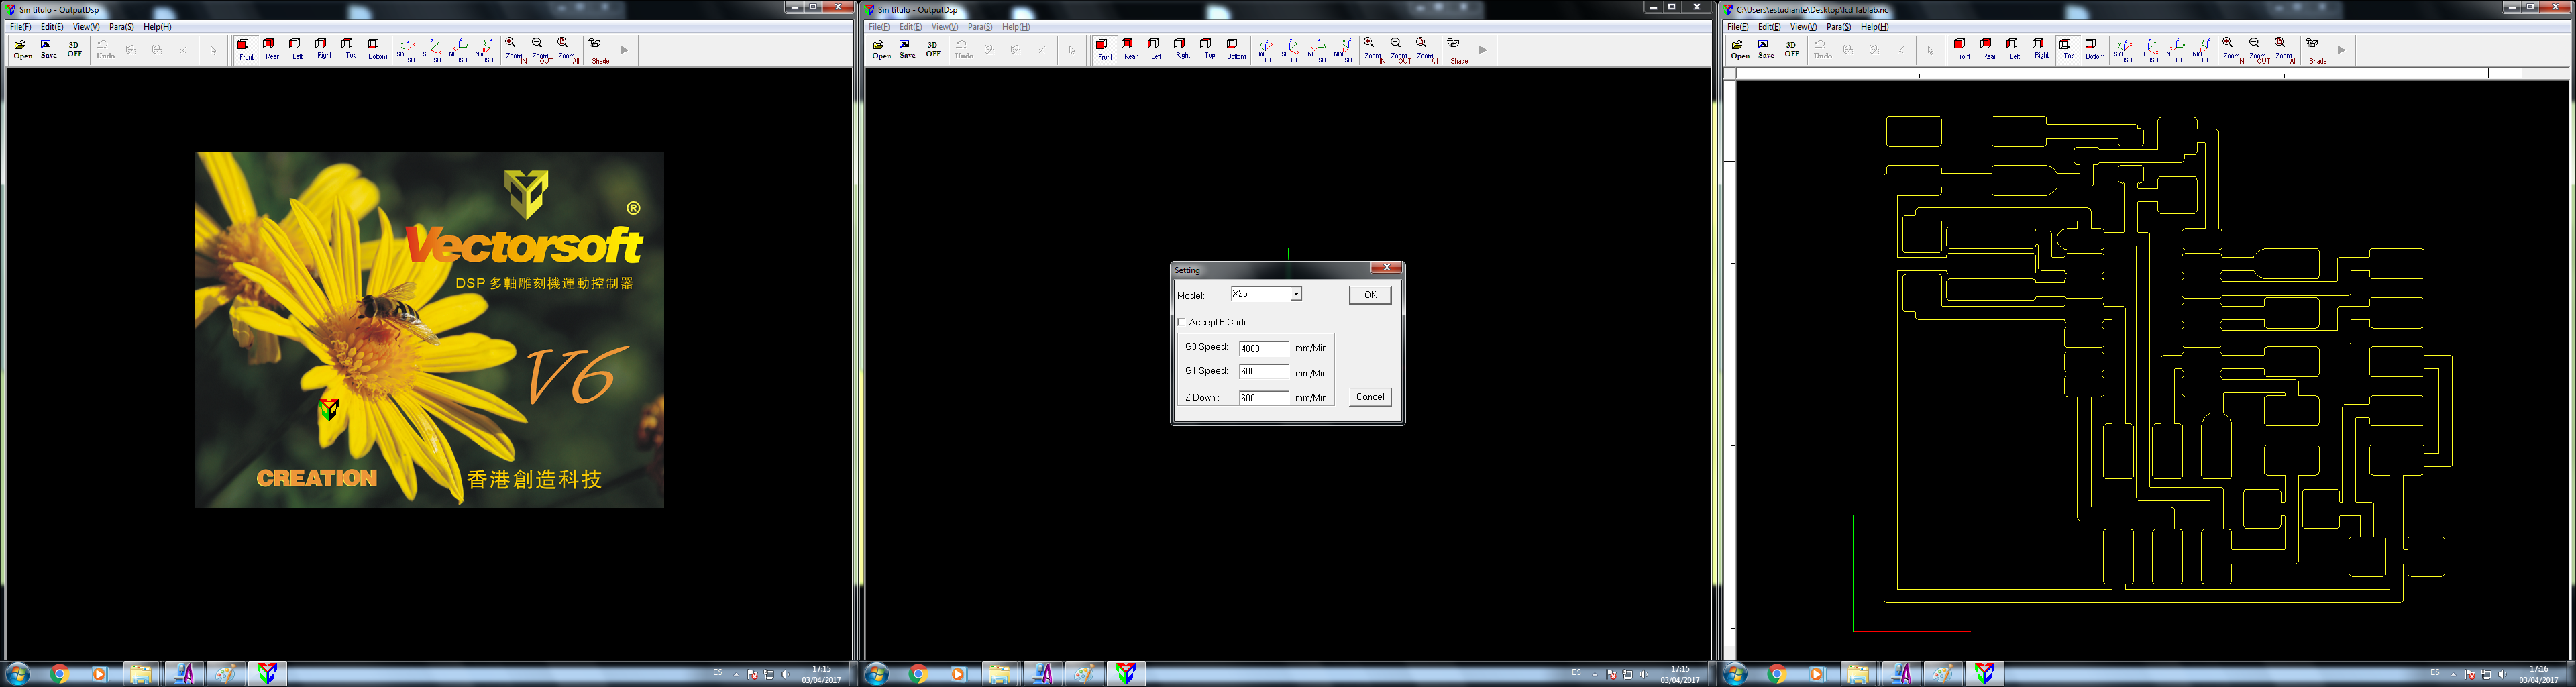Screen dimensions: 2576x687
Task: Click Open icon in splash-screen window toolbar
Action: pos(22,49)
